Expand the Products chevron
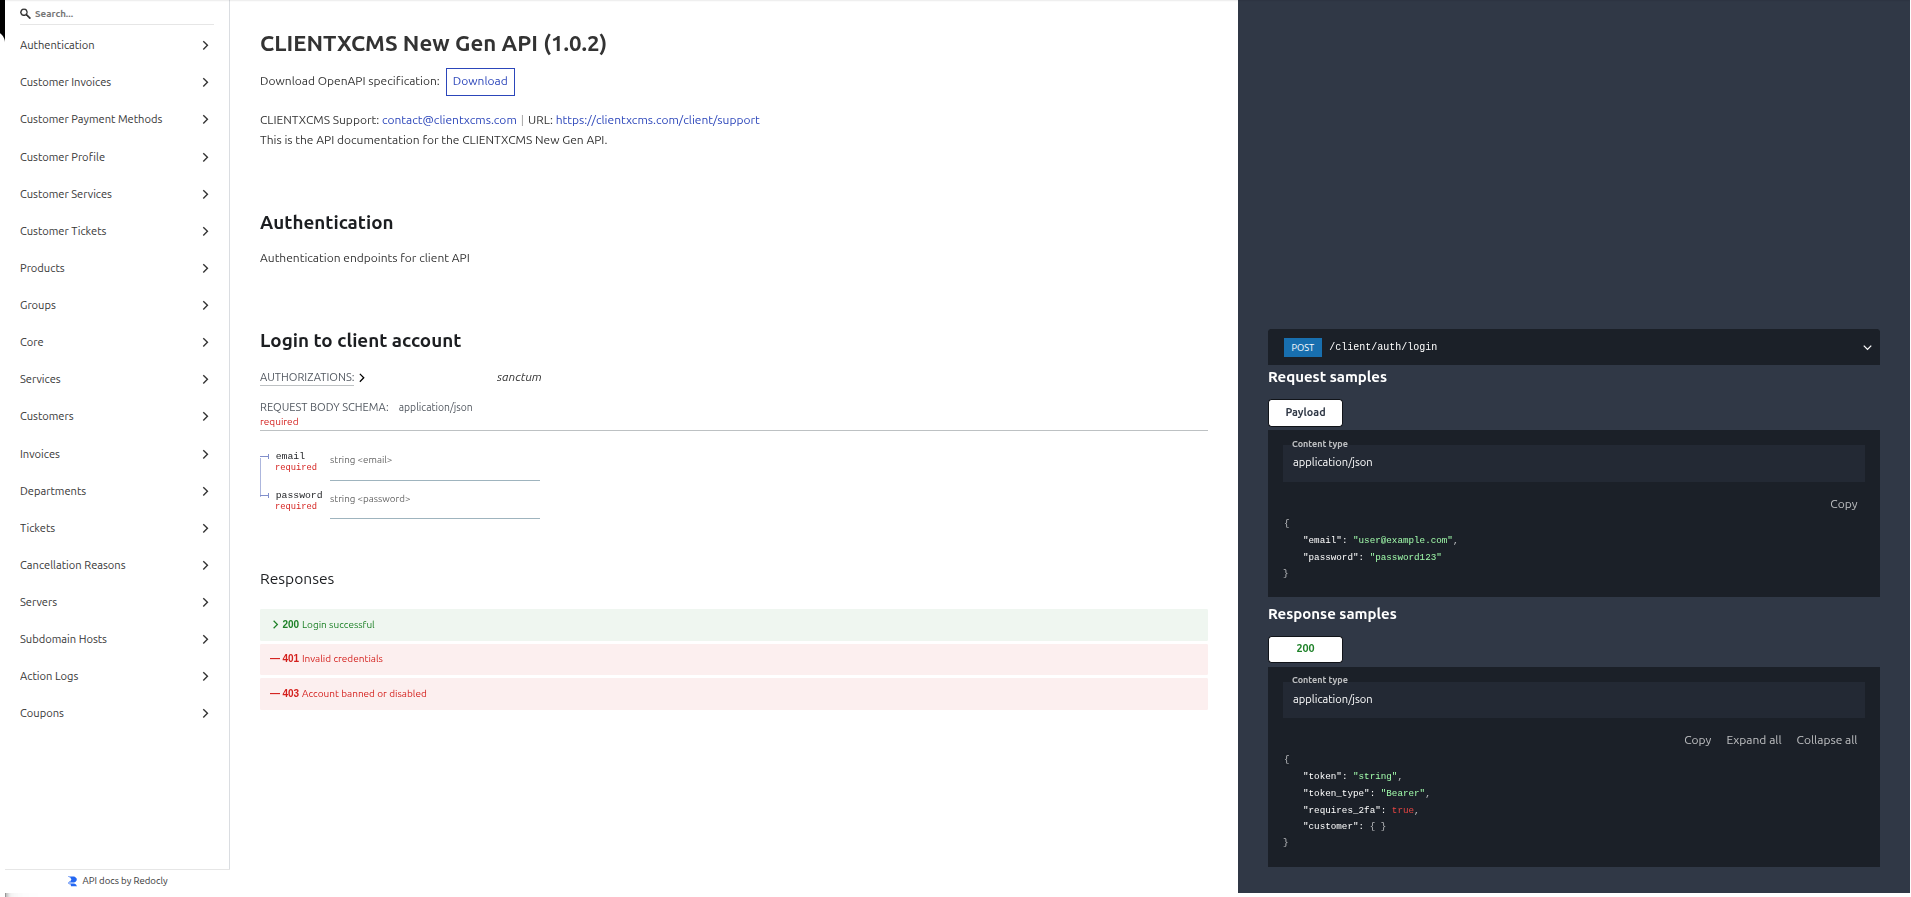The width and height of the screenshot is (1911, 897). pos(205,268)
